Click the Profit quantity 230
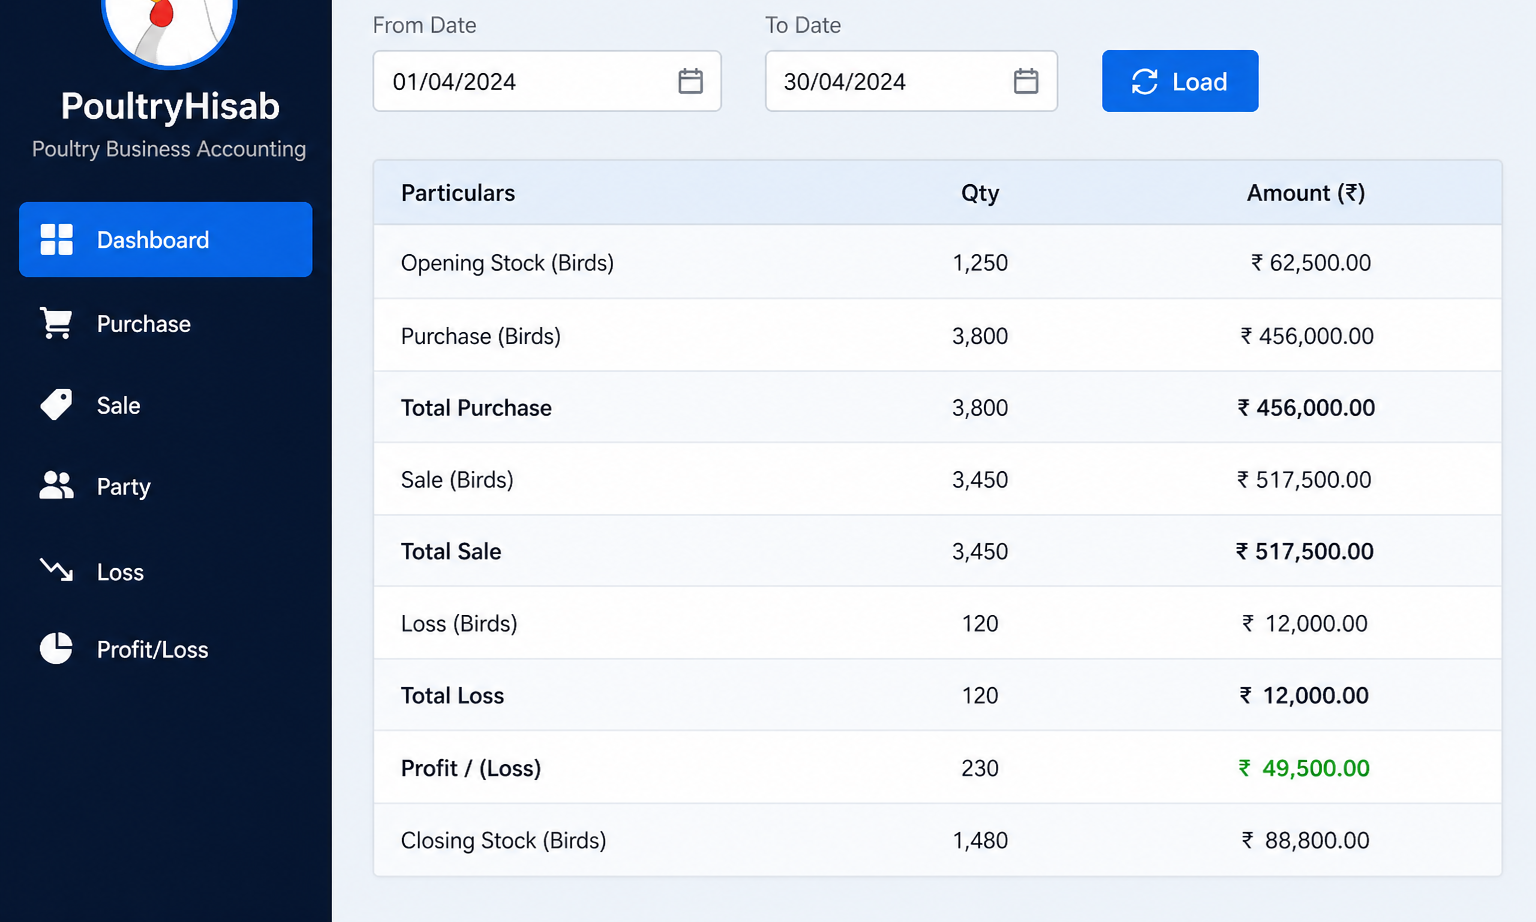Viewport: 1536px width, 922px height. coord(980,768)
